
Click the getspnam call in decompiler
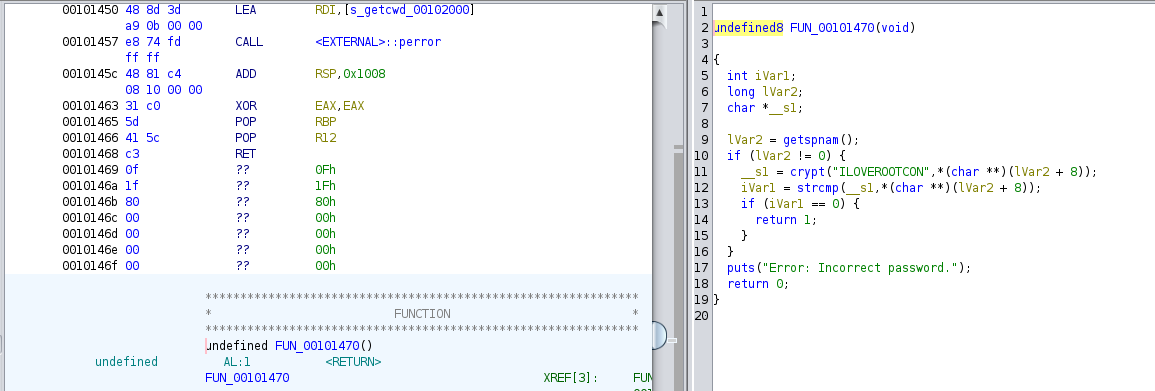[x=811, y=140]
